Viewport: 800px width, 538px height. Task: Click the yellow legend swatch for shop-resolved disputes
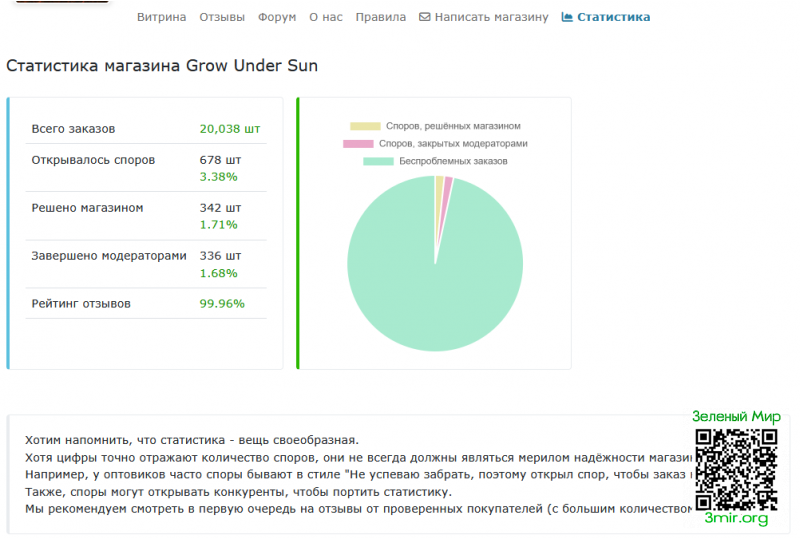(x=365, y=126)
